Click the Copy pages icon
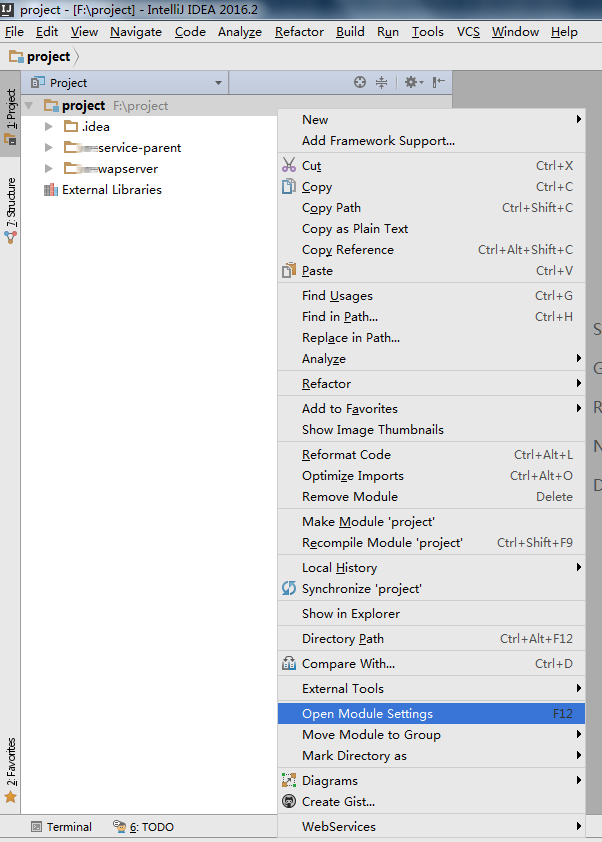The width and height of the screenshot is (602, 842). 289,186
